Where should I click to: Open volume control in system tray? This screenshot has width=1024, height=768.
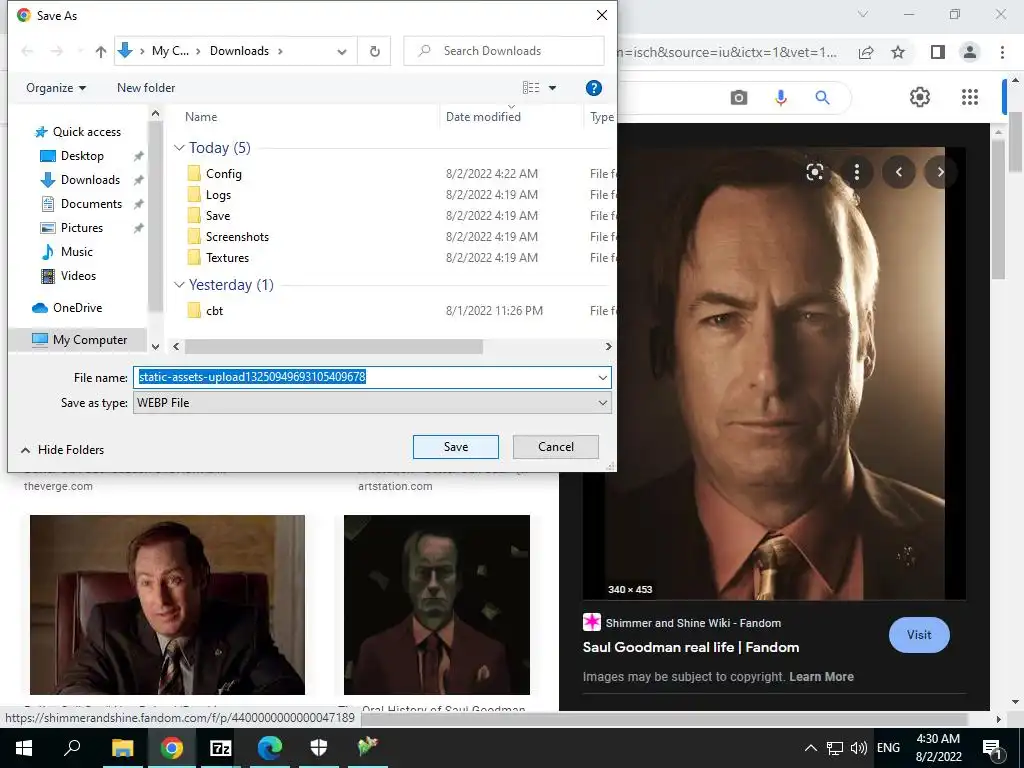click(859, 748)
